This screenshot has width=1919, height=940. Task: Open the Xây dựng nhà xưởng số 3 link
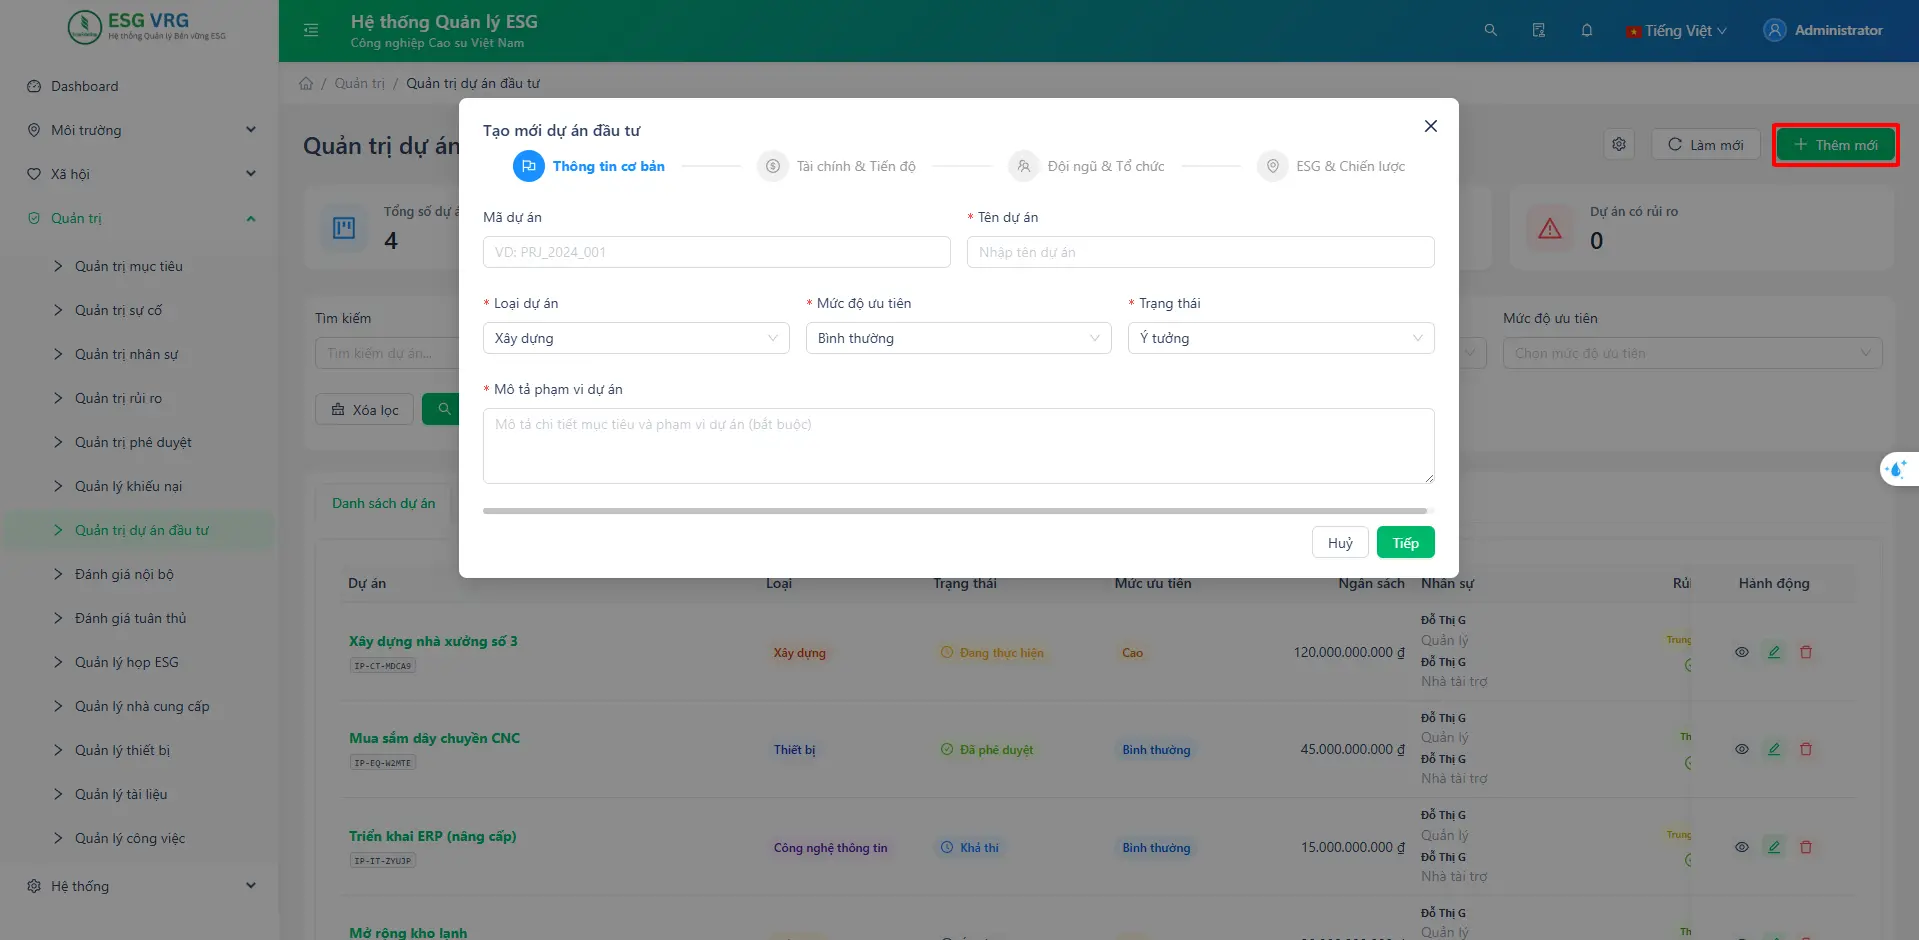433,641
